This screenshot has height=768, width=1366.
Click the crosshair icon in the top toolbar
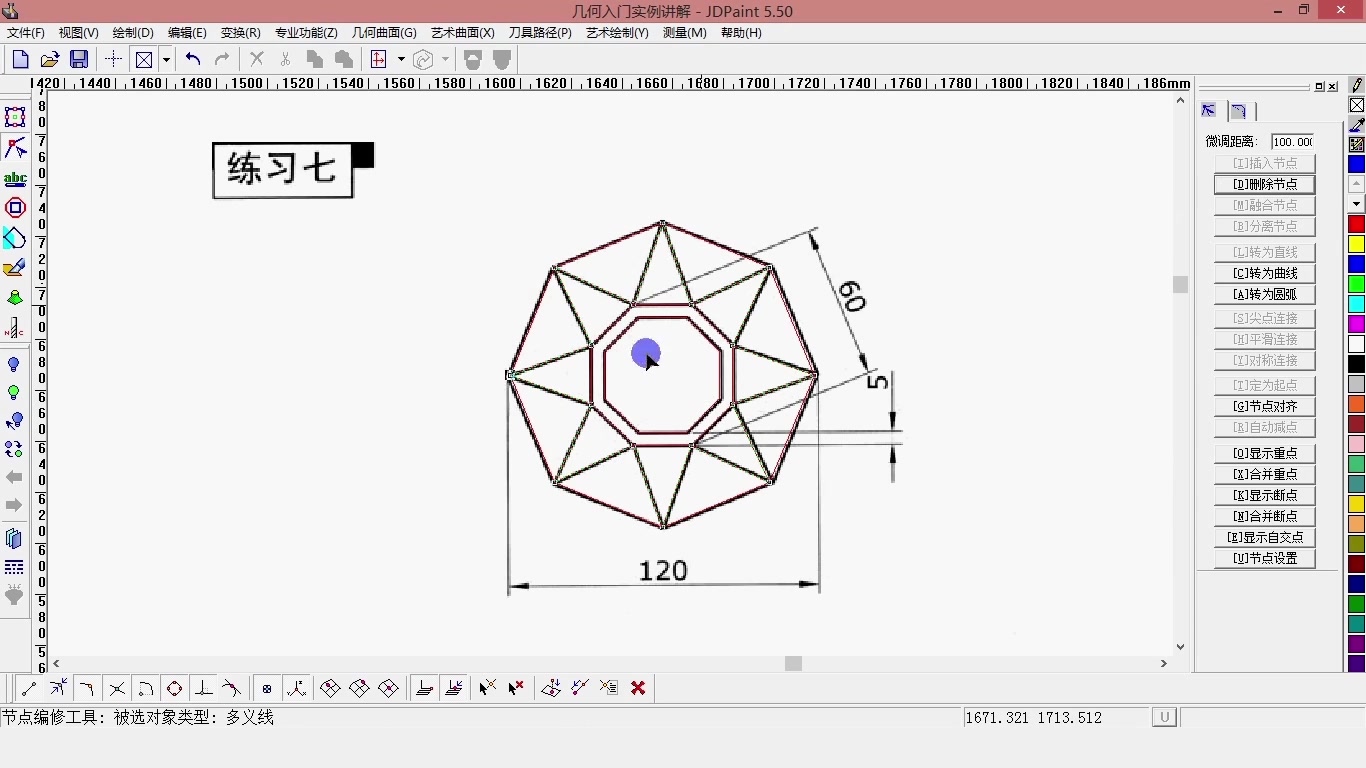tap(114, 60)
